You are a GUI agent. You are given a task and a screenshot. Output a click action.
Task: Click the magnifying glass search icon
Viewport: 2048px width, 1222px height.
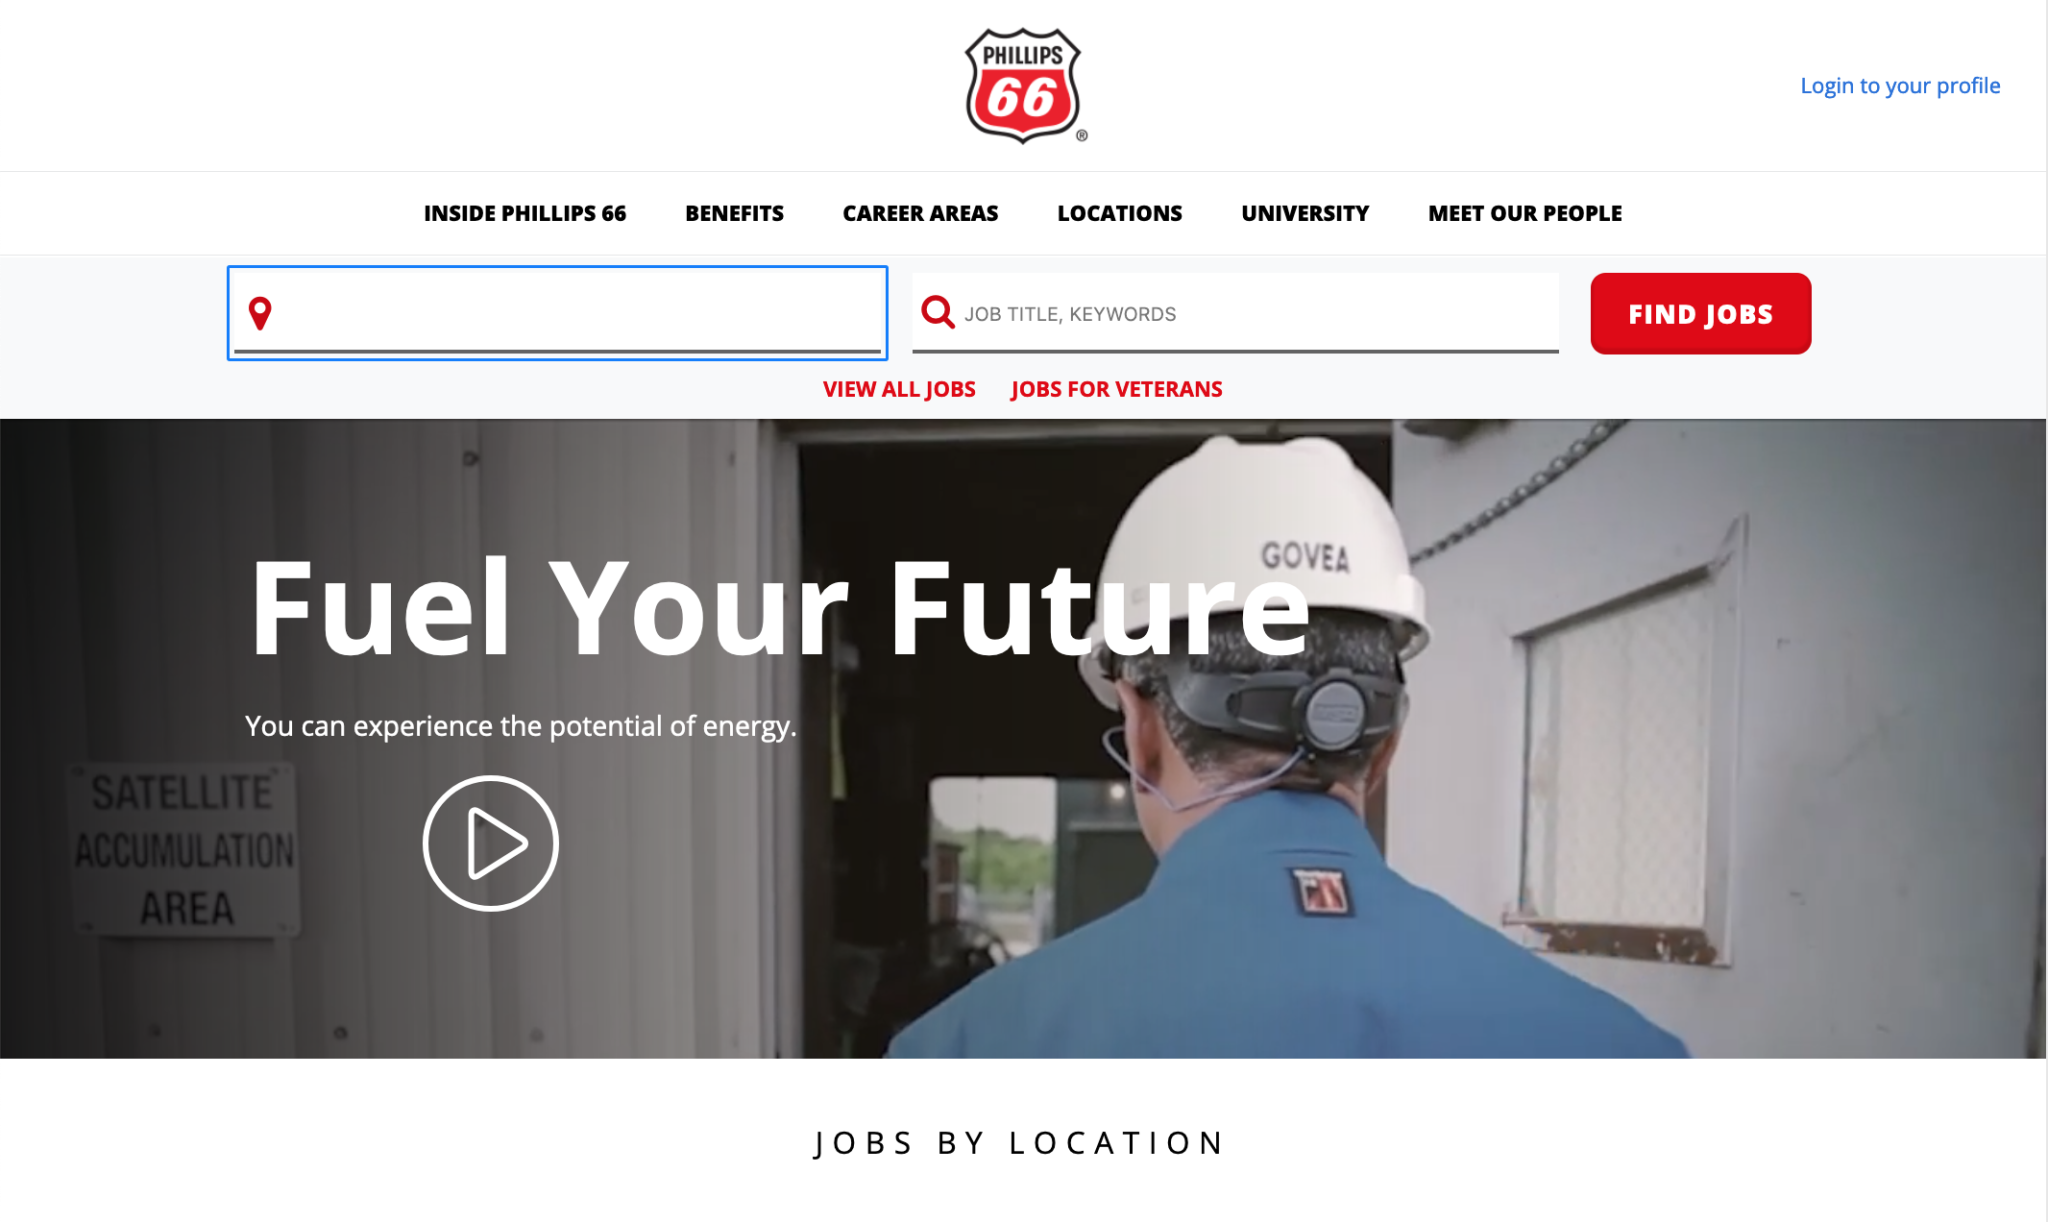click(x=938, y=311)
